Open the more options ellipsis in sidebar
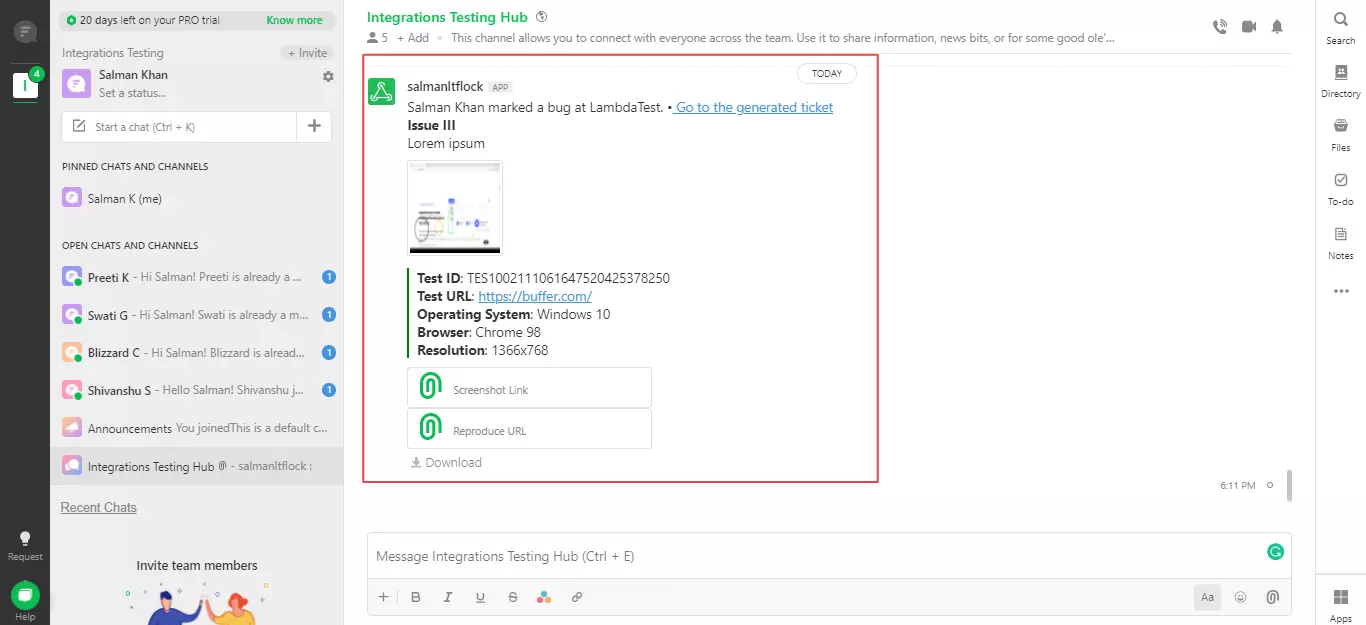This screenshot has height=625, width=1366. tap(1340, 292)
